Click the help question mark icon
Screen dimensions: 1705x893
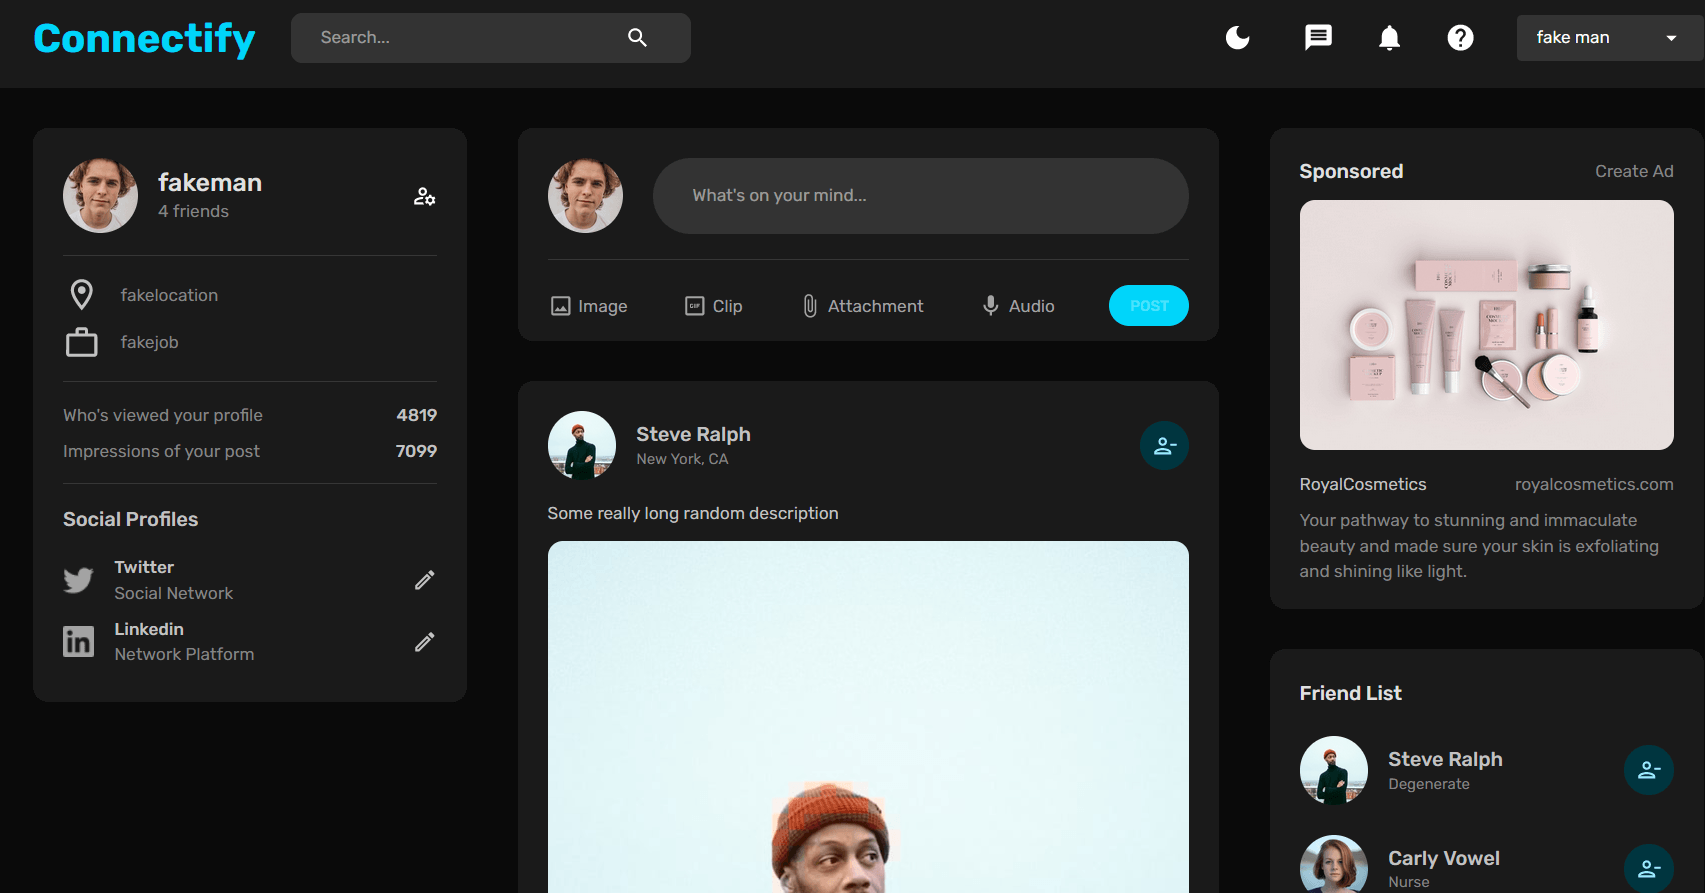point(1460,38)
